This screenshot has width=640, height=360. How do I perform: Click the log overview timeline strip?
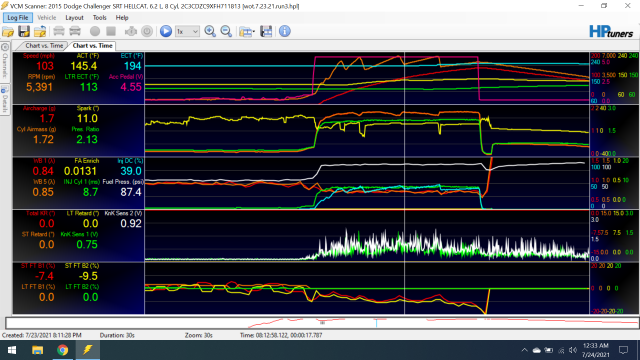[x=322, y=323]
